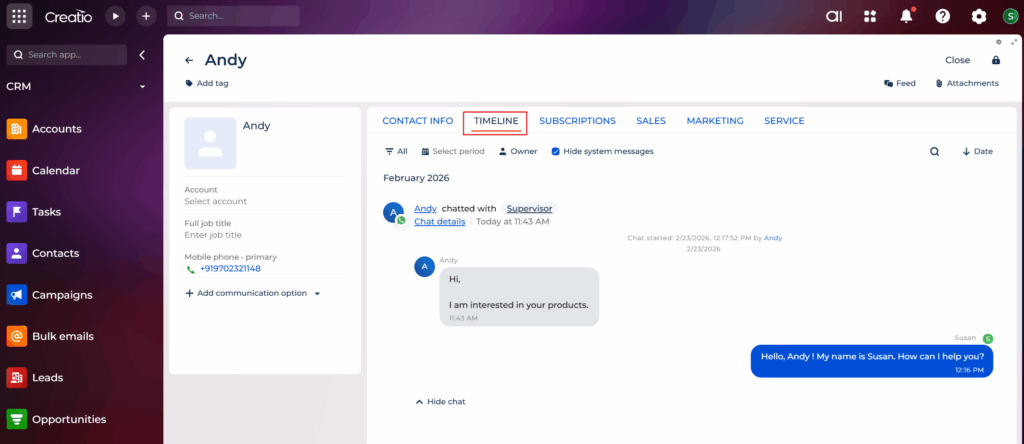Viewport: 1024px width, 444px height.
Task: Expand the CRM workplace dropdown
Action: (x=142, y=87)
